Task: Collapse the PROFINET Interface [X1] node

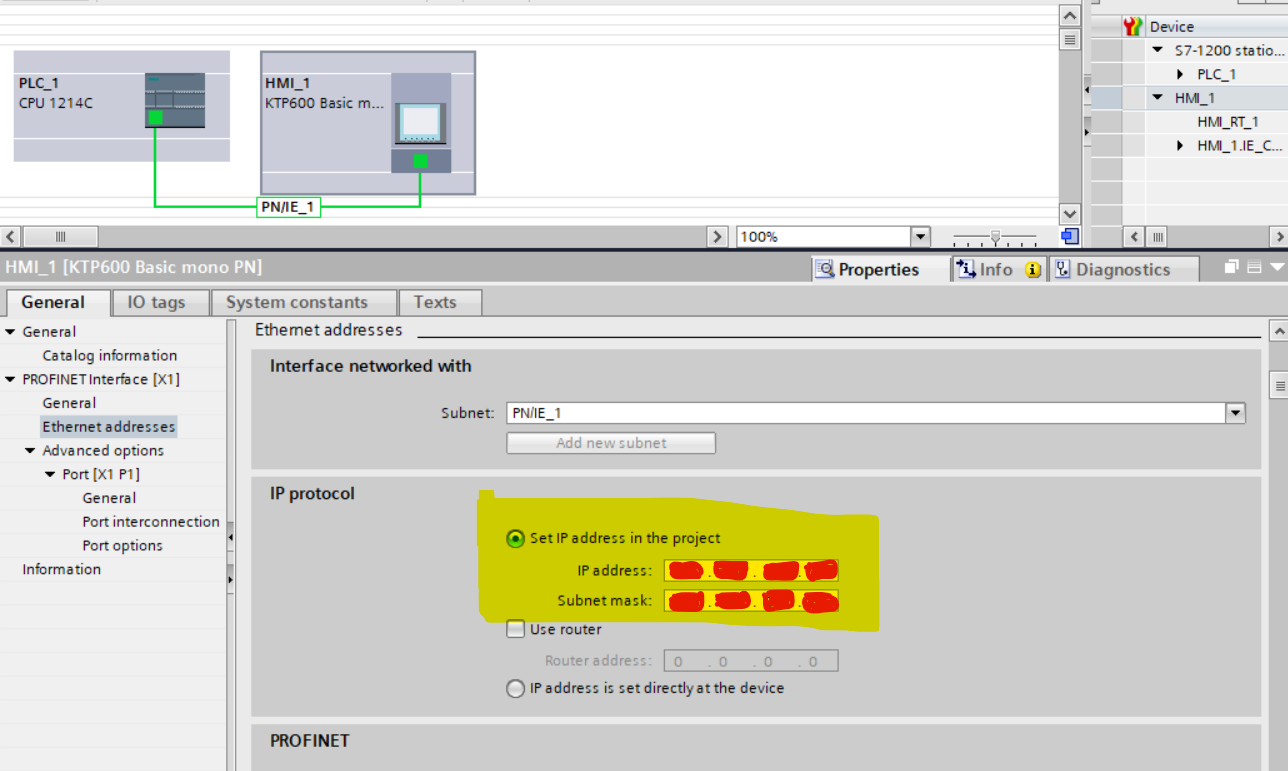Action: pos(10,380)
